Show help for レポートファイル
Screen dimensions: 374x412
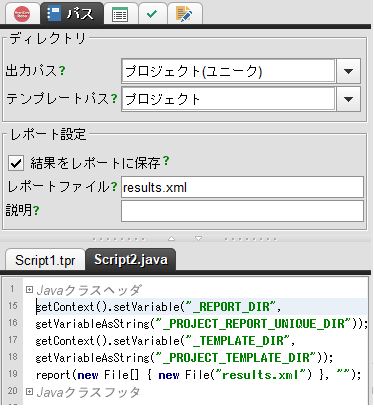(114, 186)
